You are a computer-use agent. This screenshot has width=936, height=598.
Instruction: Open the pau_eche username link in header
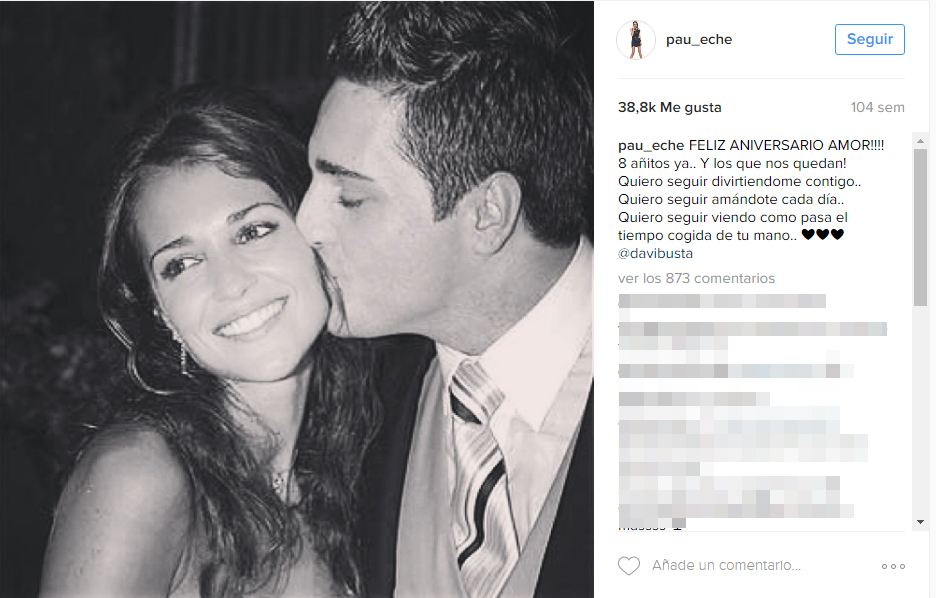click(x=699, y=39)
